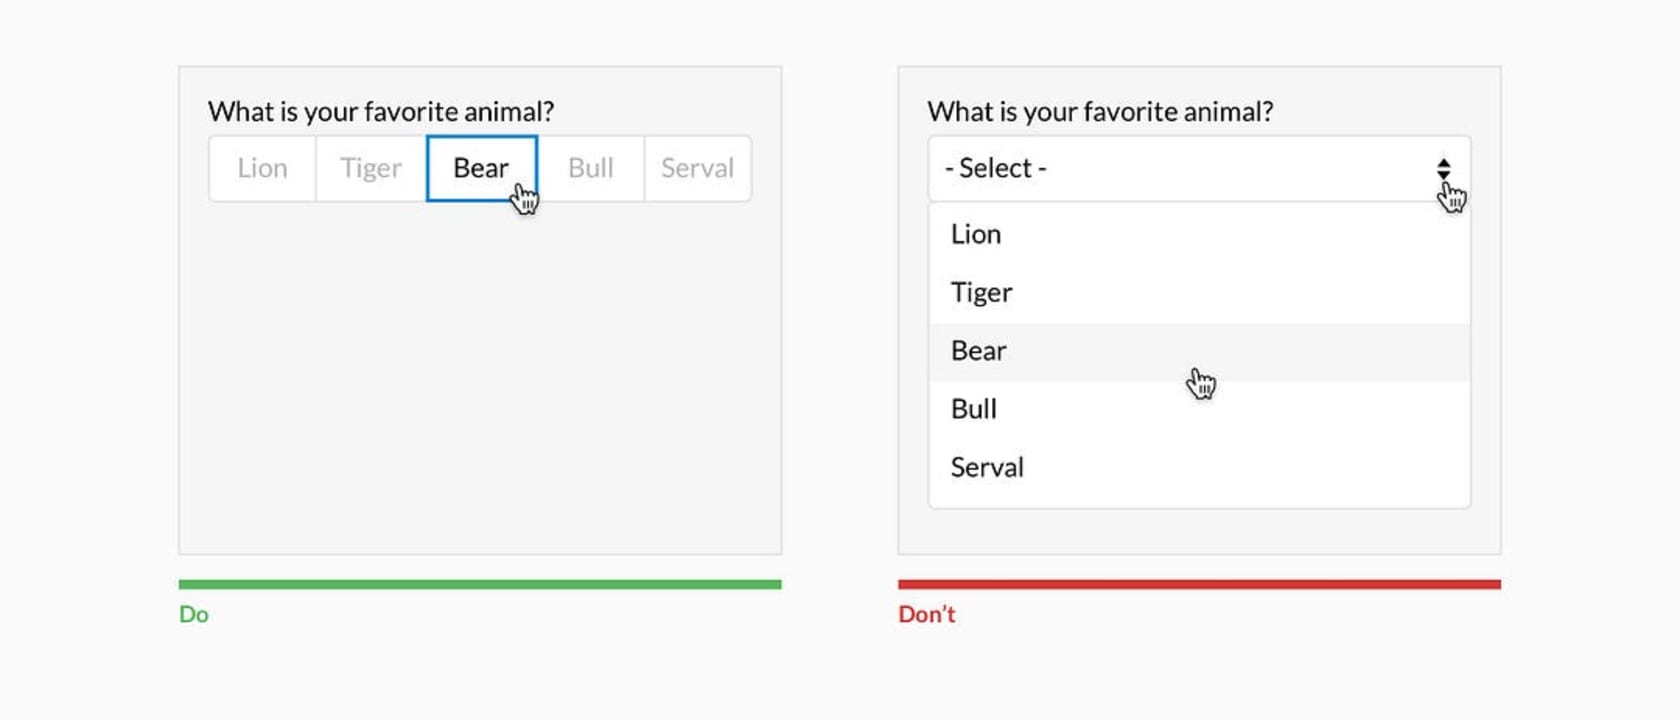Pick Serval in the segmented button row
Screen dimensions: 1680x720
point(697,168)
